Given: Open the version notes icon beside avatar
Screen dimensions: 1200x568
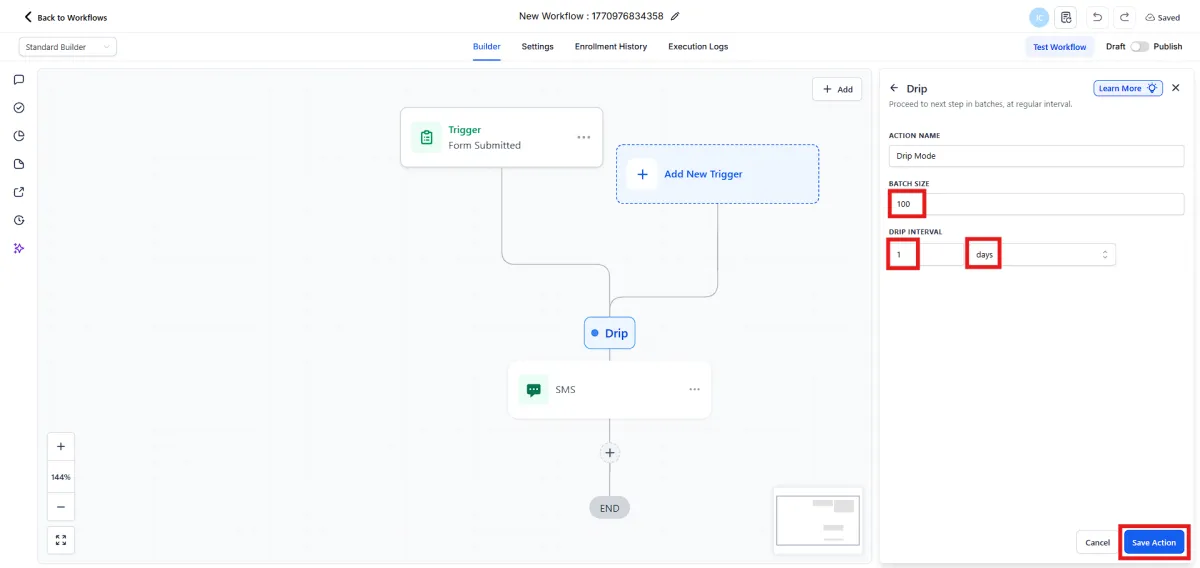Looking at the screenshot, I should [1066, 17].
